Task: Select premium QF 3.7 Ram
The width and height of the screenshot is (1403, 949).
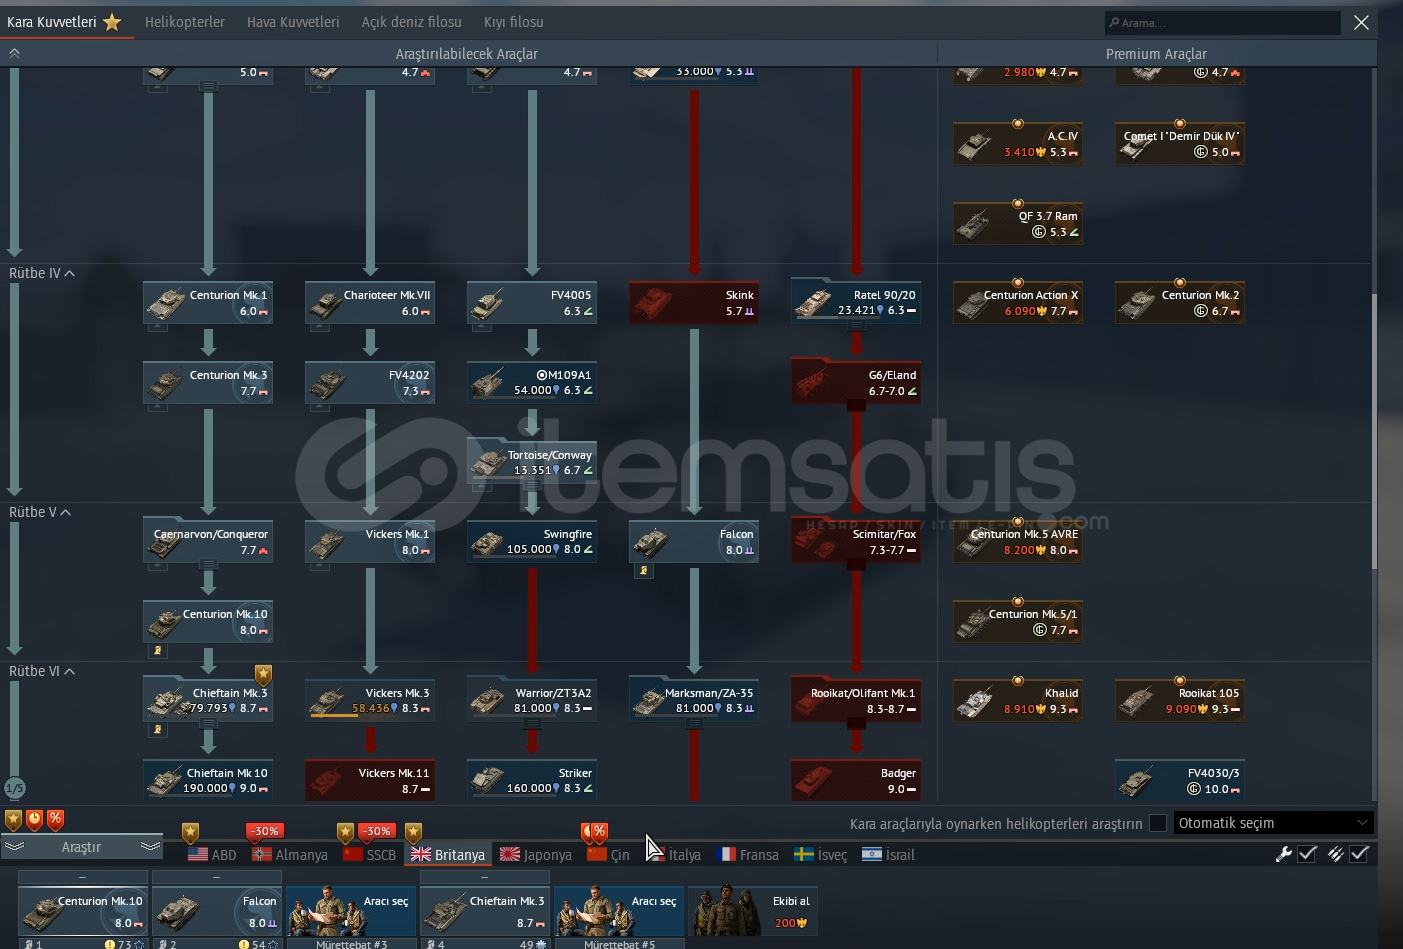Action: pos(1018,224)
